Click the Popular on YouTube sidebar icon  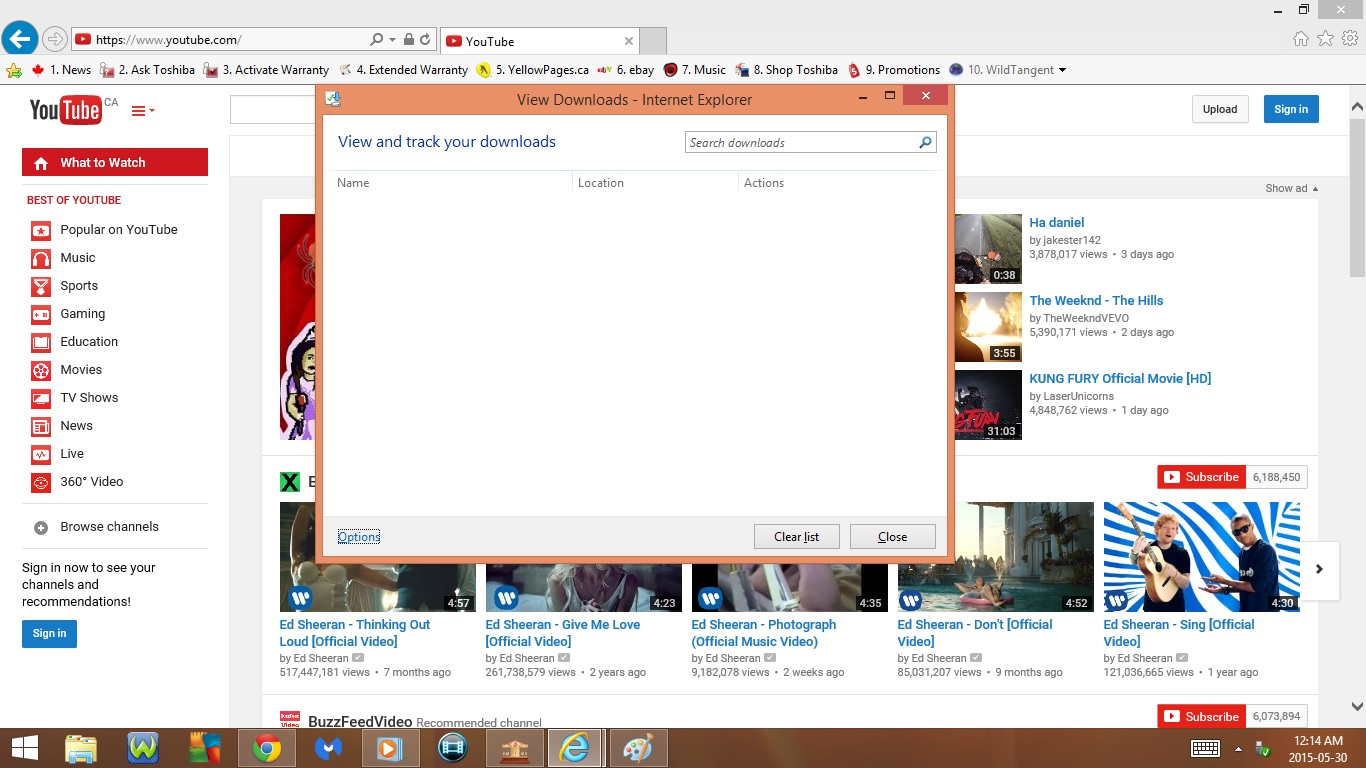click(41, 230)
